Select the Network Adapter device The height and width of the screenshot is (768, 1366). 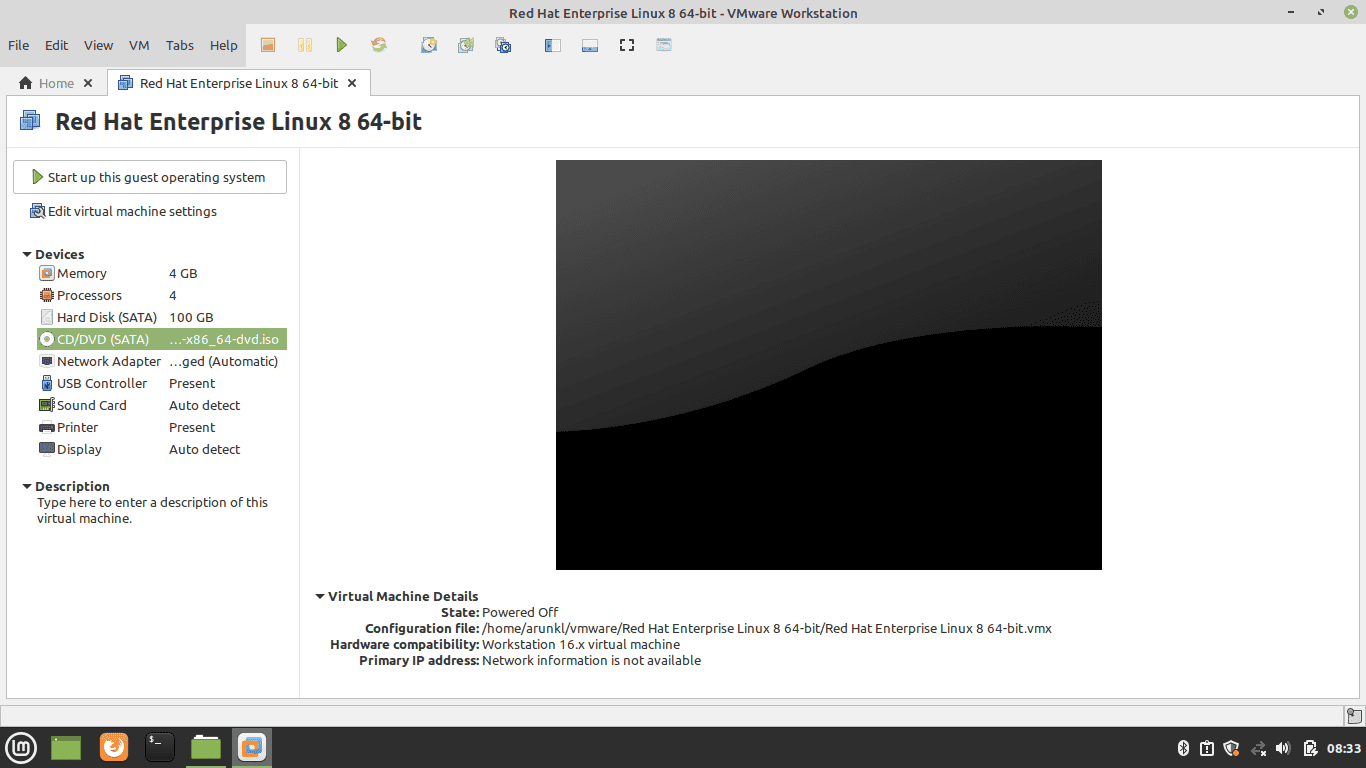coord(162,361)
